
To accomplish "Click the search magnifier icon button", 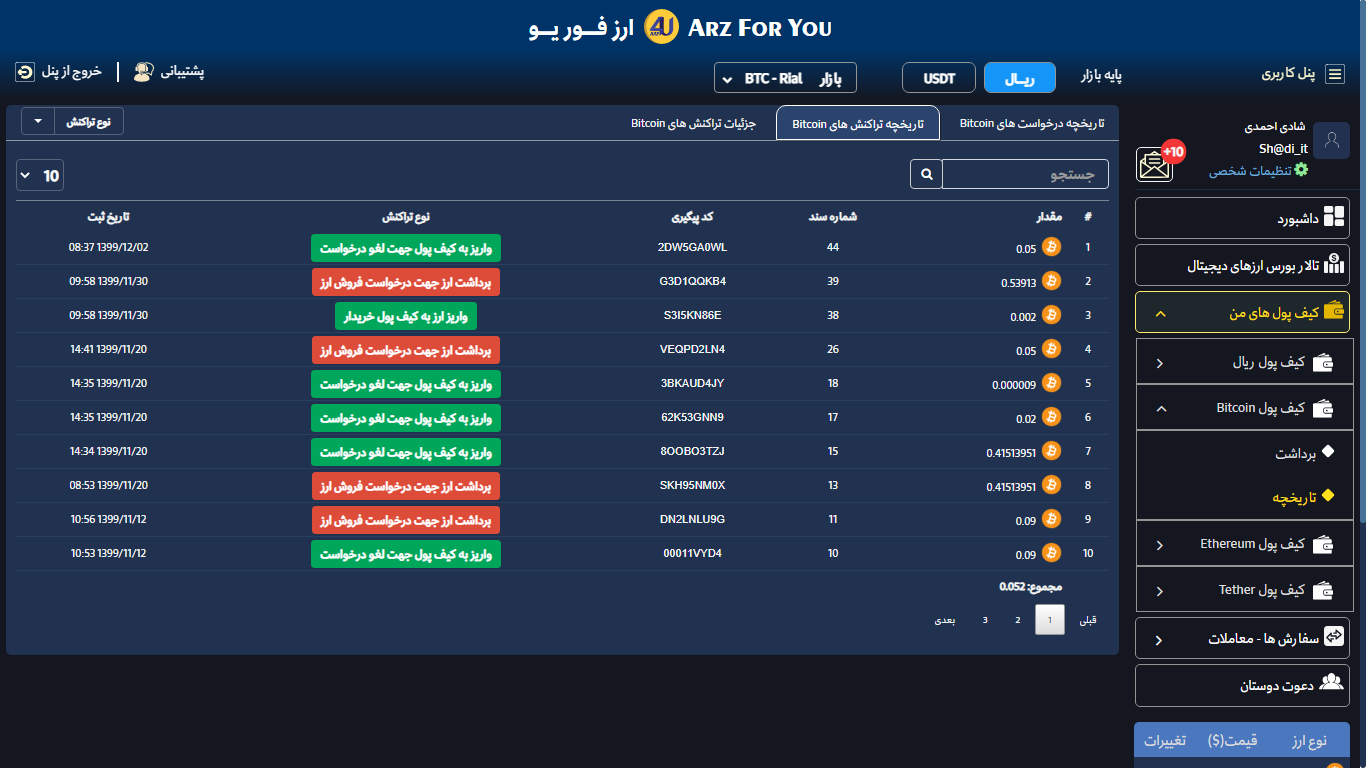I will pos(926,174).
